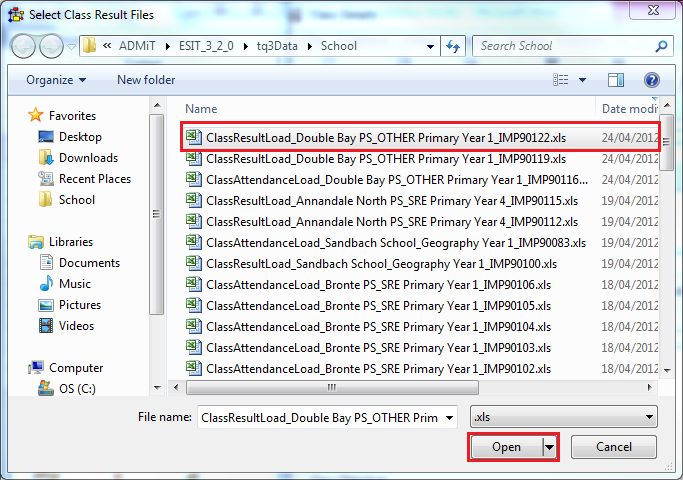Open the Organize dropdown menu
683x480 pixels.
pyautogui.click(x=56, y=80)
